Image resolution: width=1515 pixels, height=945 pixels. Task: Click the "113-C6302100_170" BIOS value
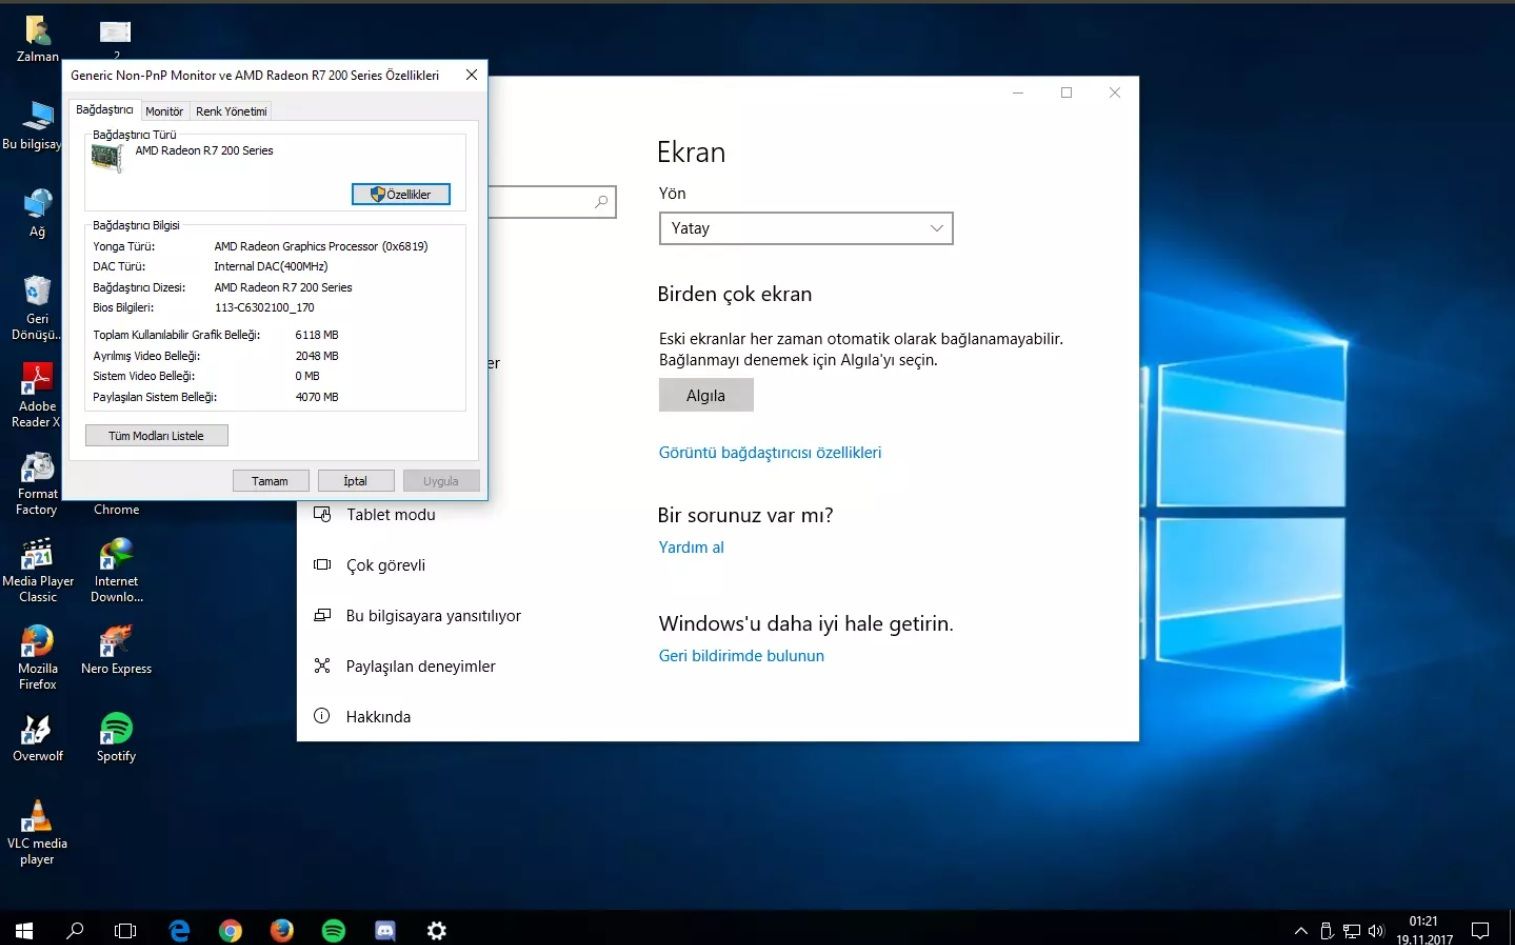pyautogui.click(x=264, y=308)
